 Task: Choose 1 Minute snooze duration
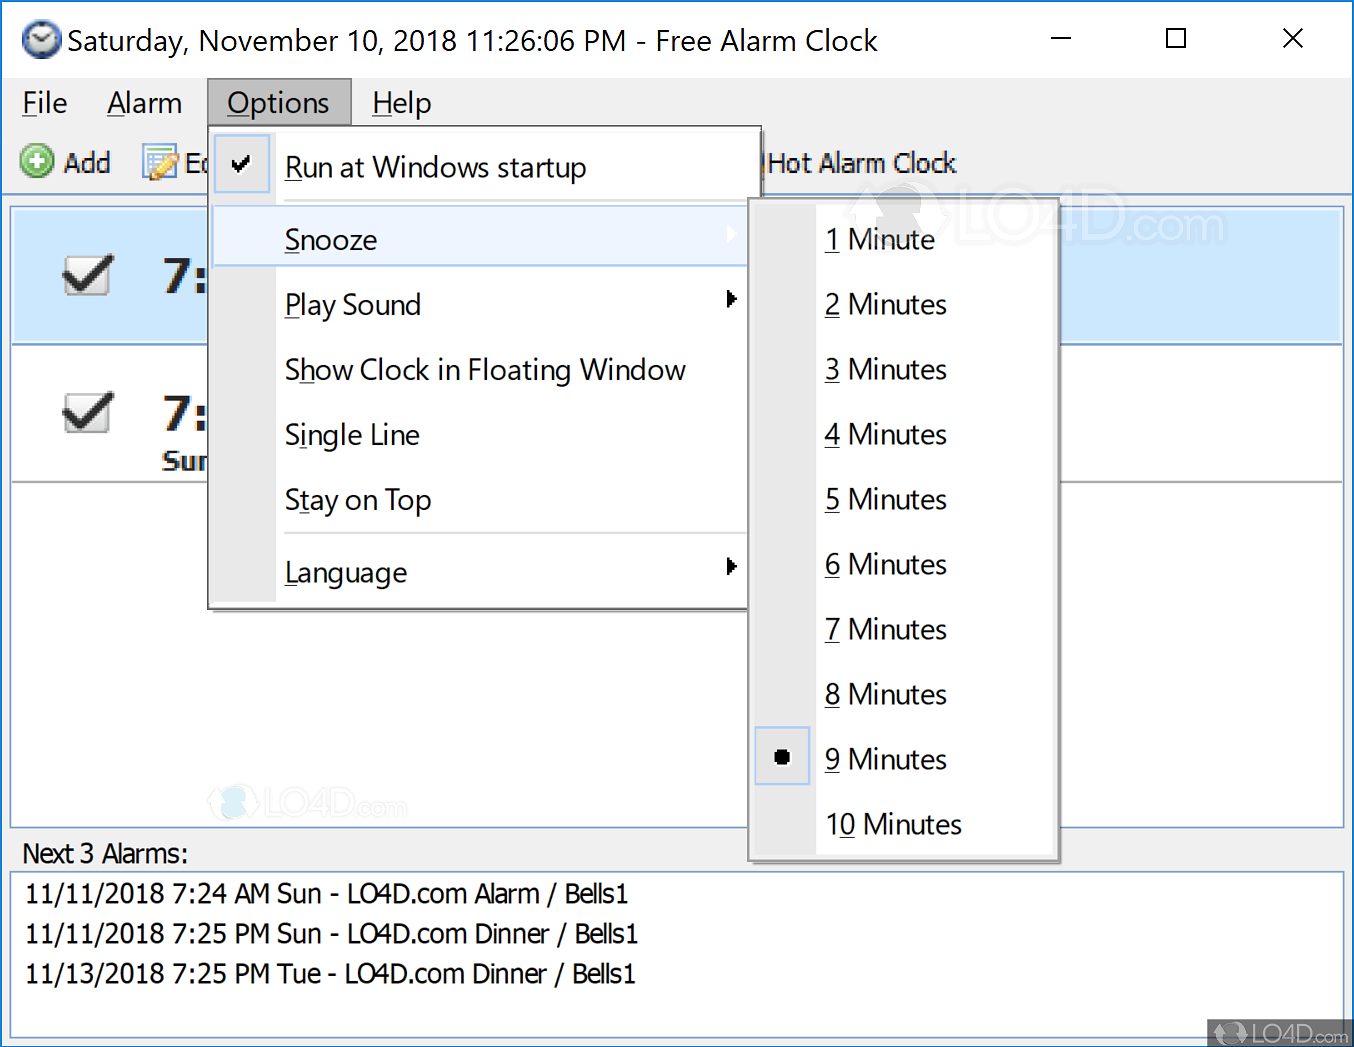pyautogui.click(x=879, y=239)
